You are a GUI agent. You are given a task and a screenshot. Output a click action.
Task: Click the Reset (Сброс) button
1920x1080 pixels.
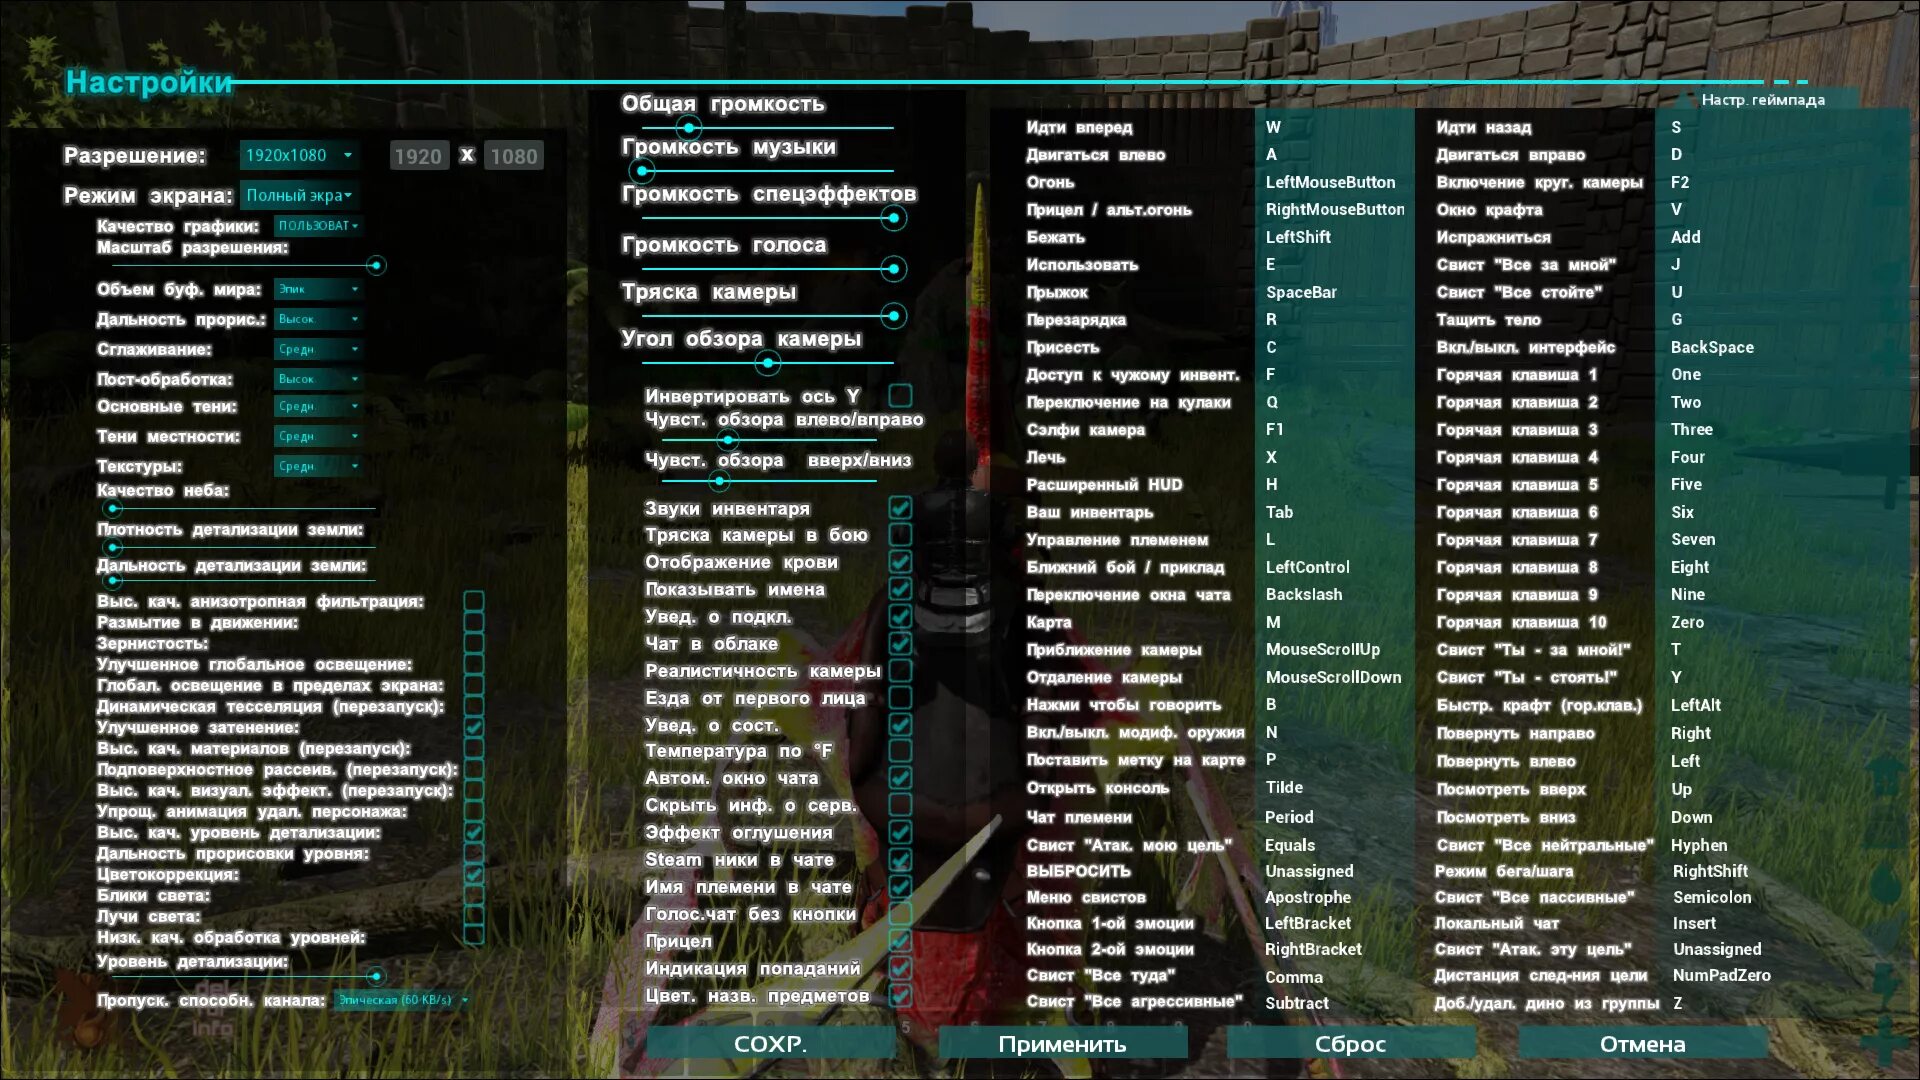1351,1044
